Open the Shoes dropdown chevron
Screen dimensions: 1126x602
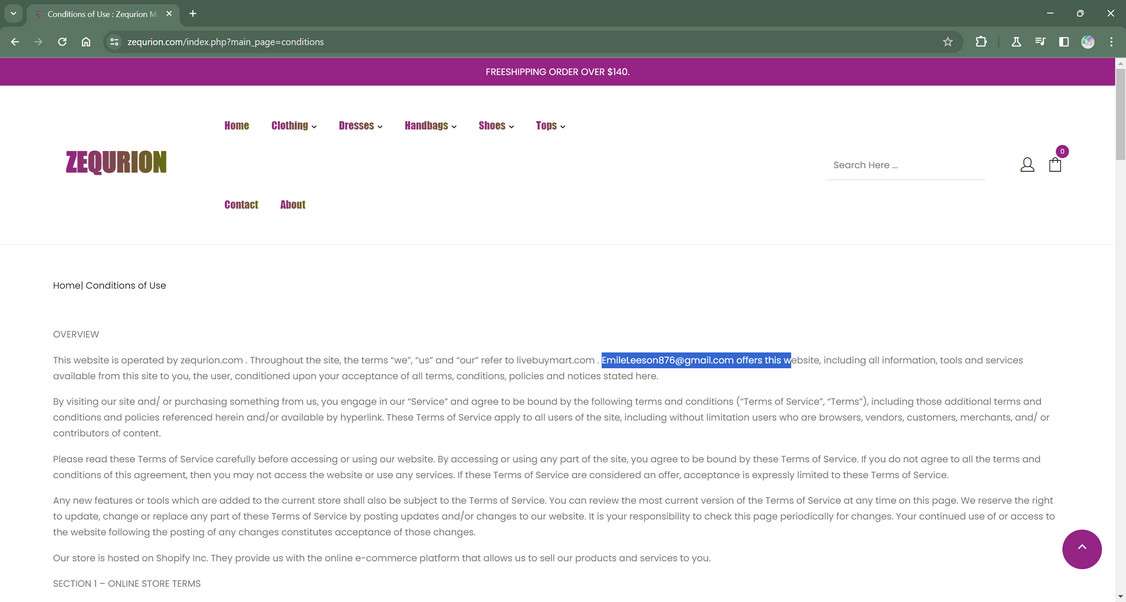(511, 126)
